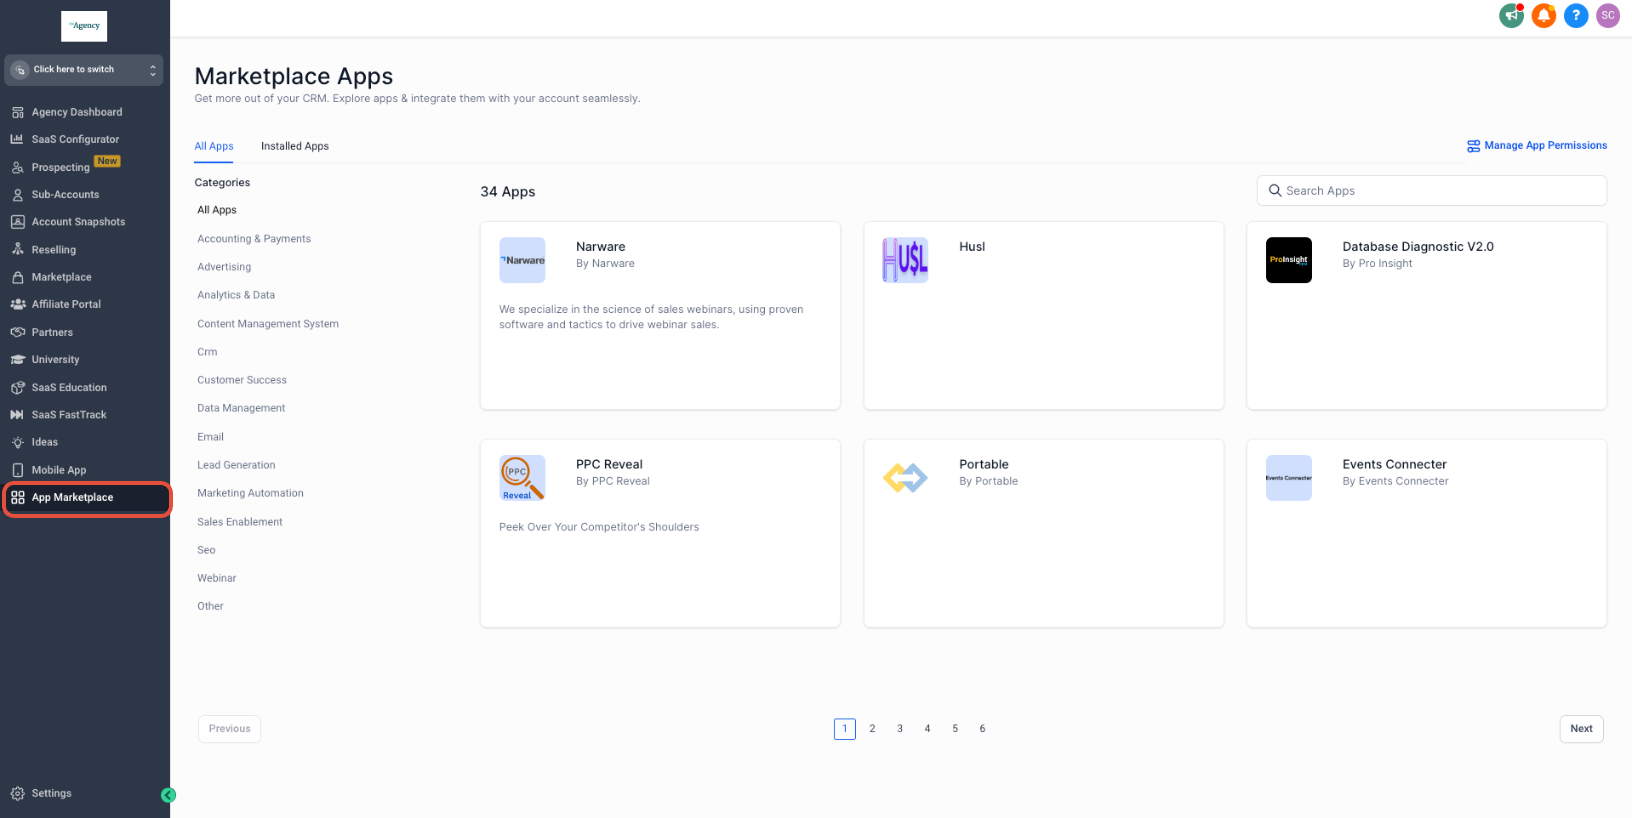Open the blue help question mark
This screenshot has width=1632, height=818.
(x=1576, y=16)
